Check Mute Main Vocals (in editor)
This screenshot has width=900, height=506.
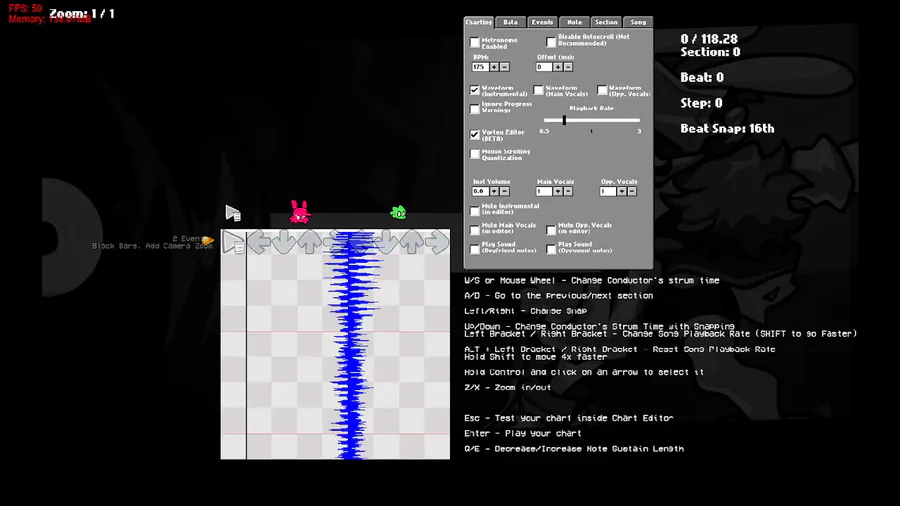tap(475, 230)
